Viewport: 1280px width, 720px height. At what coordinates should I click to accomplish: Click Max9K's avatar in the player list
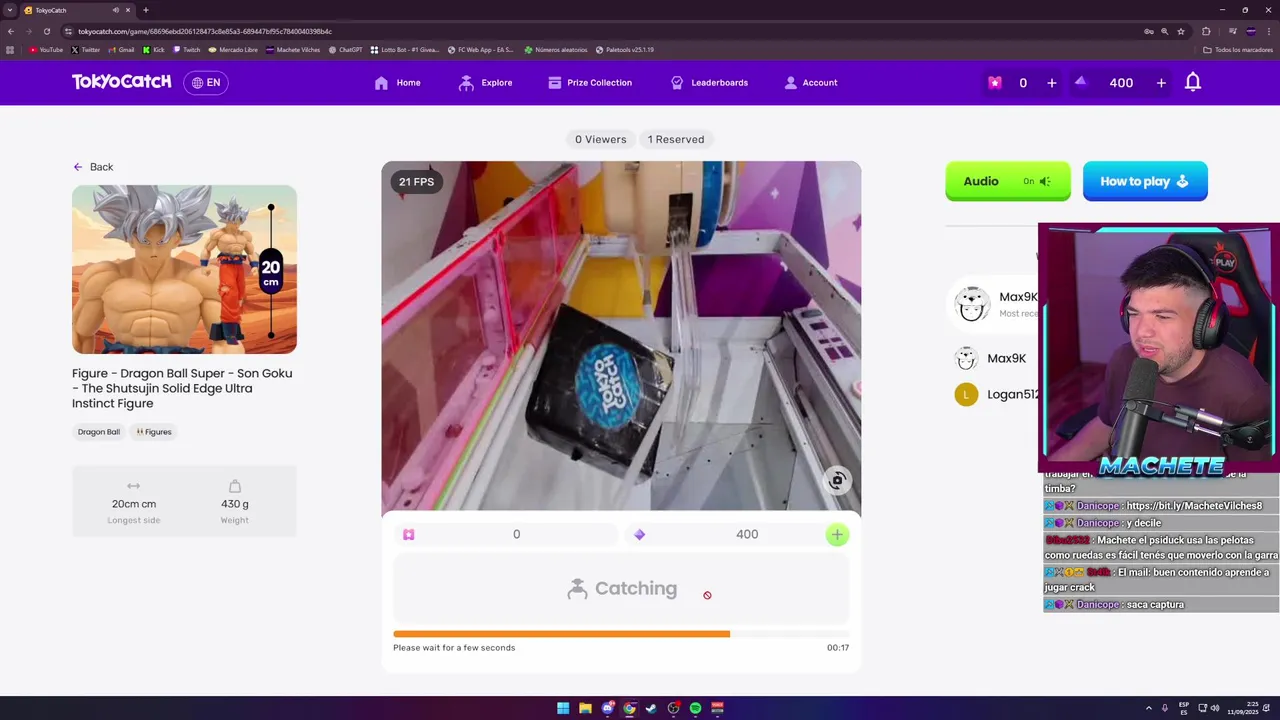(x=965, y=358)
